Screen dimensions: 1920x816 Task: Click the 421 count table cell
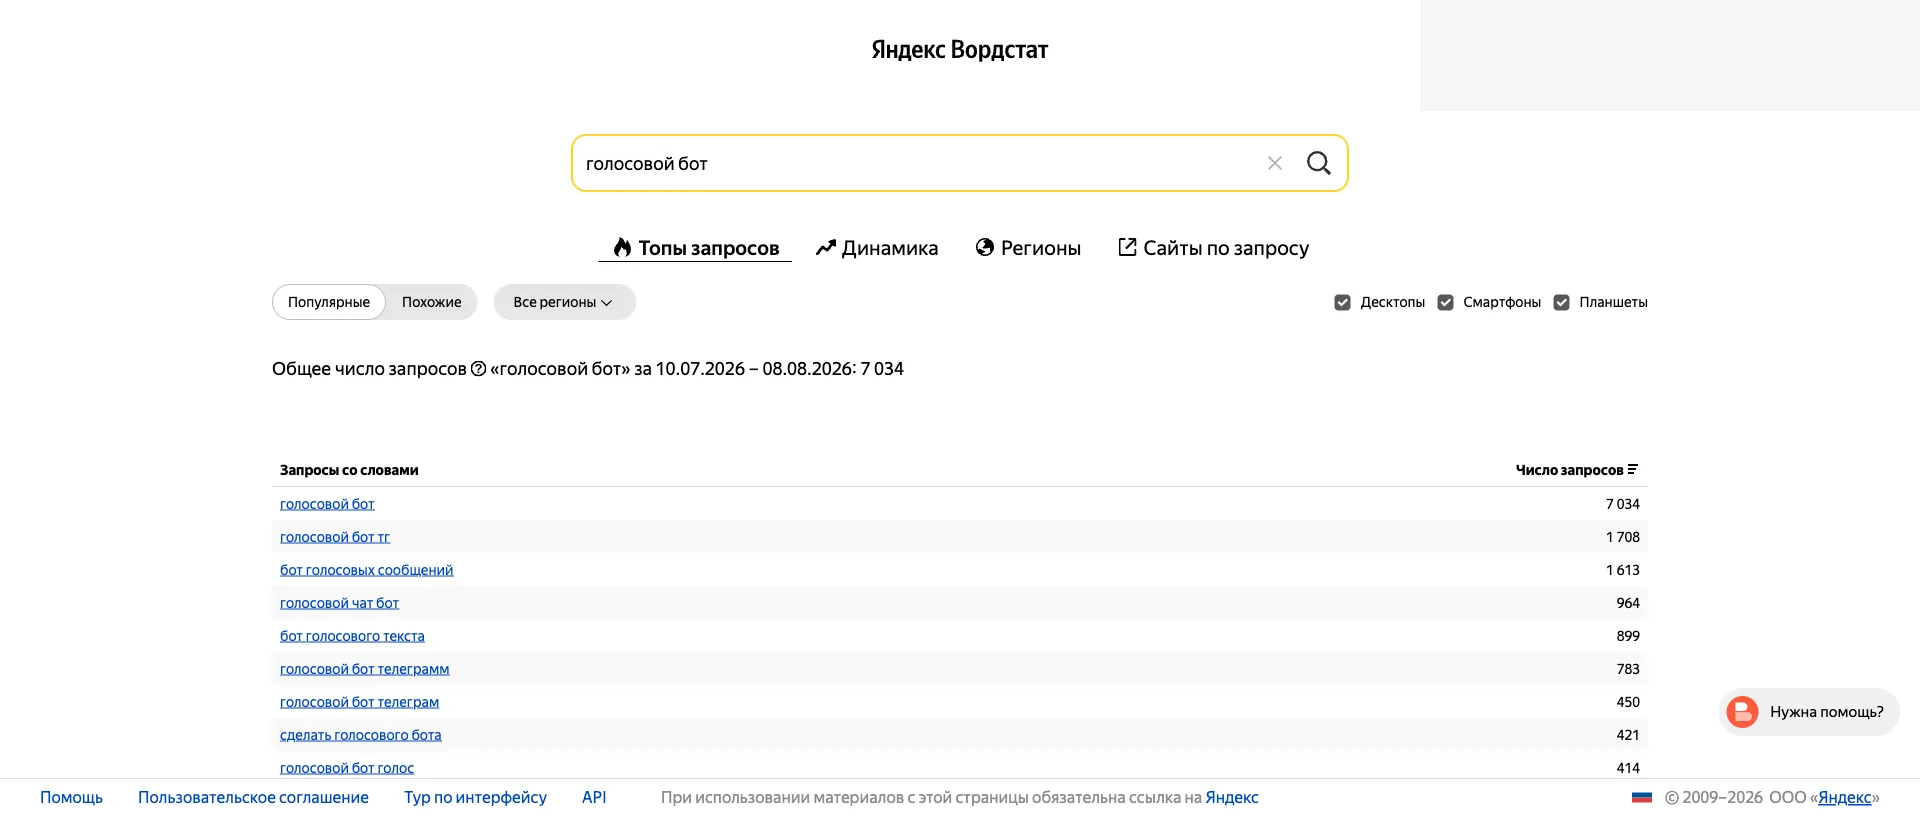coord(1628,735)
